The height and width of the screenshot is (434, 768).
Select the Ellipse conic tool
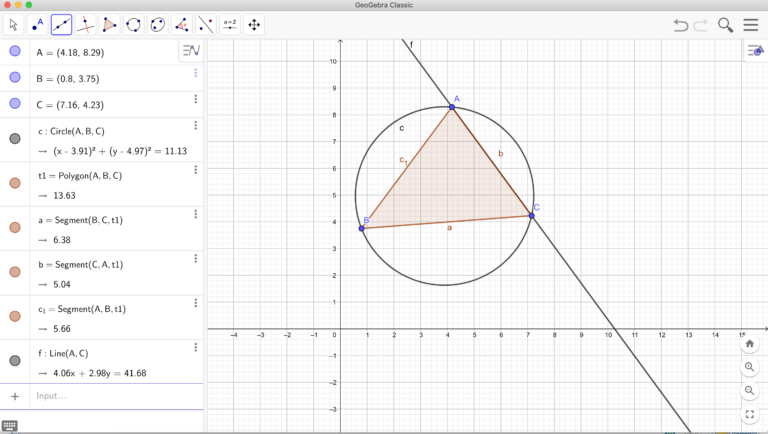click(158, 25)
